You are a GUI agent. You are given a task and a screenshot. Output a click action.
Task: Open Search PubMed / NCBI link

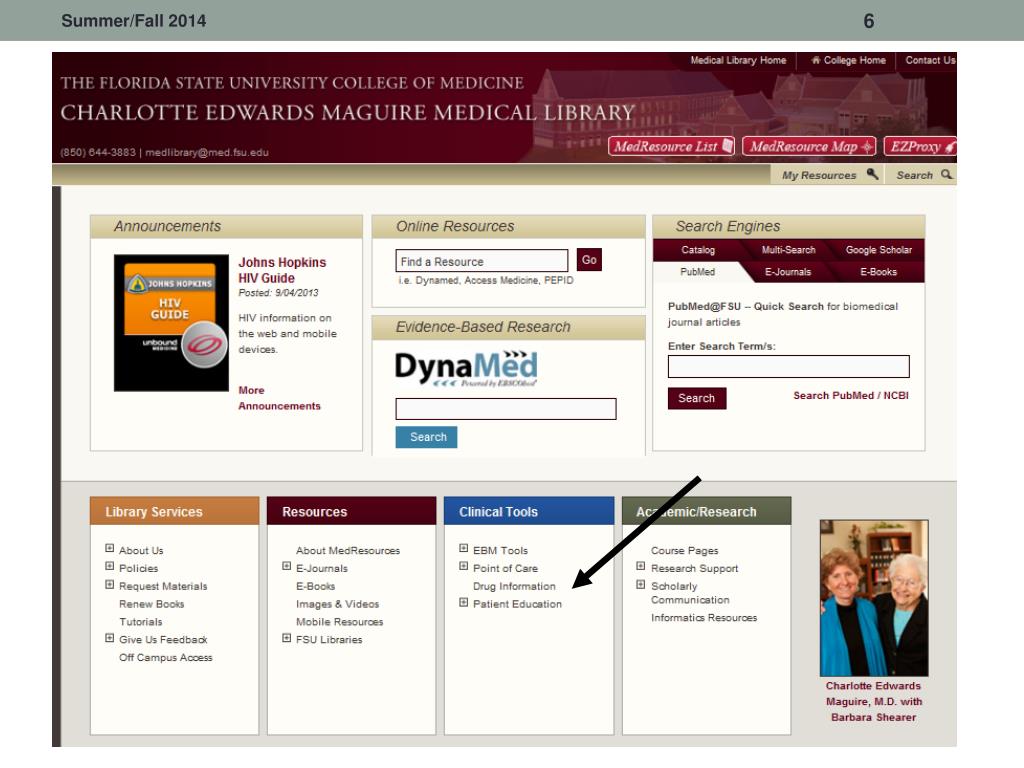[850, 396]
